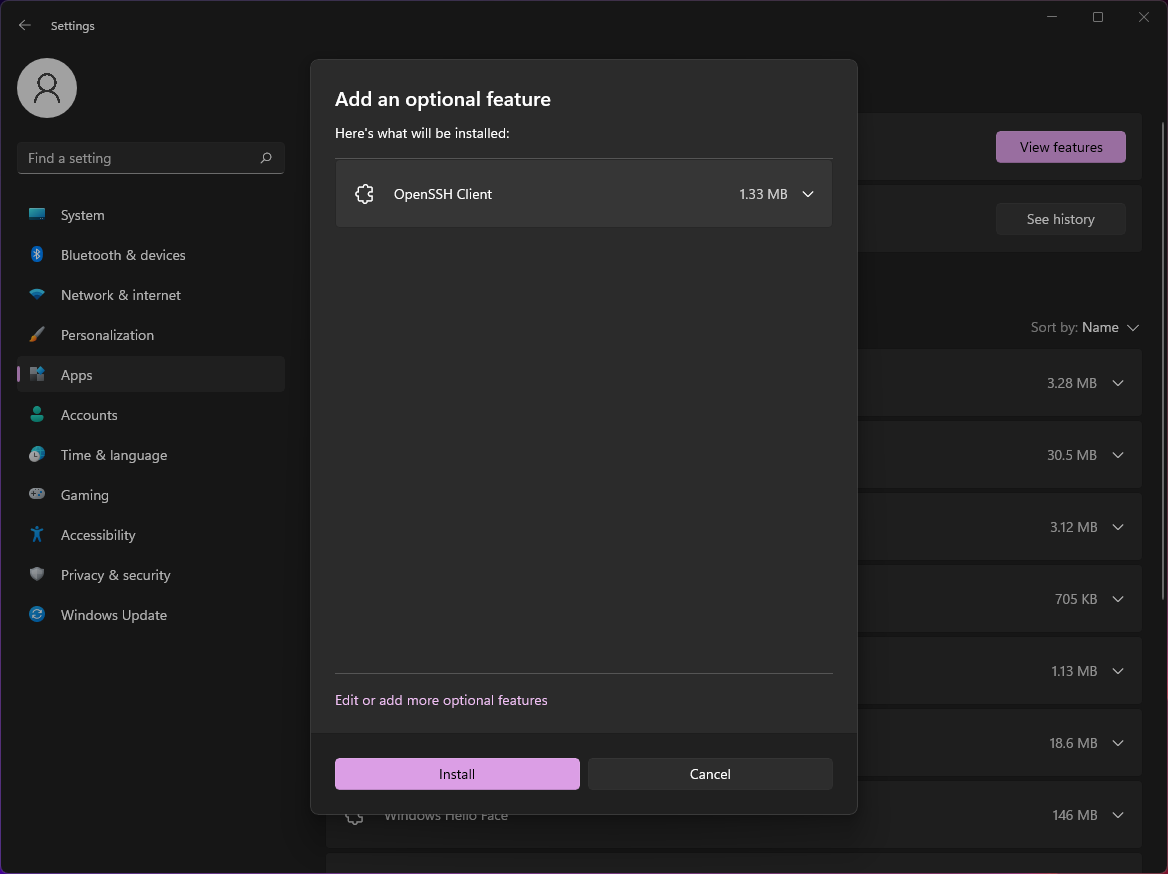Expand the 705 KB feature row
This screenshot has width=1168, height=874.
(1118, 599)
